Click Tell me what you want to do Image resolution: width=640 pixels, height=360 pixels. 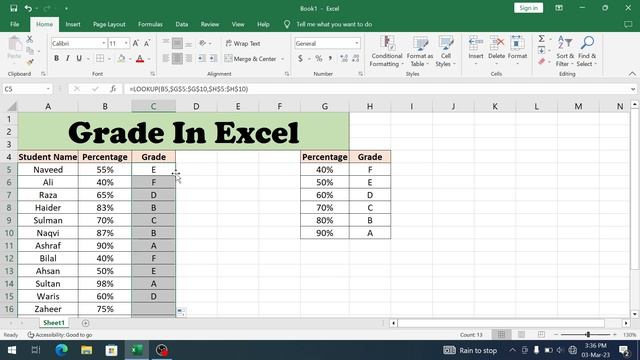click(334, 24)
